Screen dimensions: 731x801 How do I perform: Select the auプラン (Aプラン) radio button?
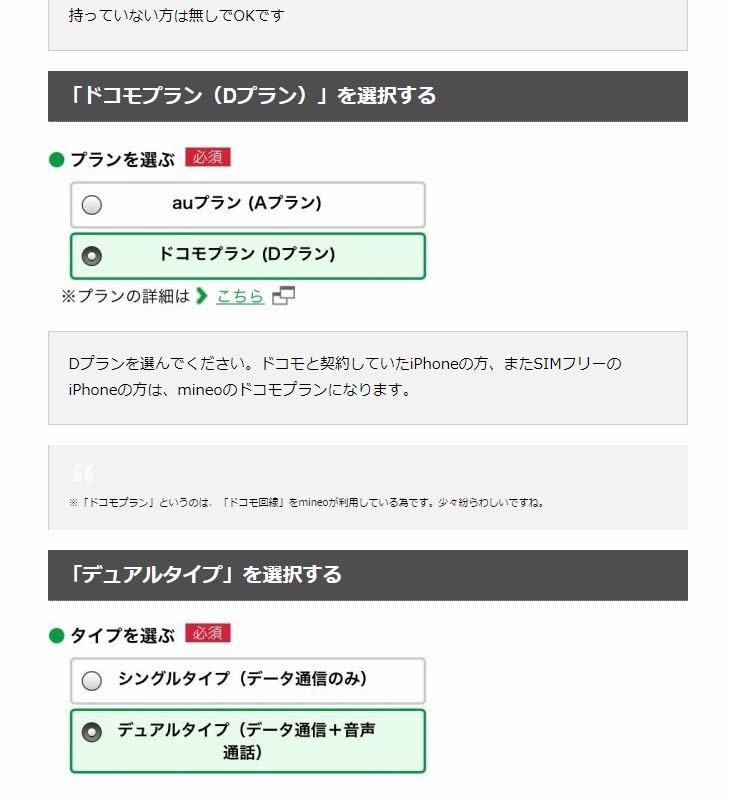coord(92,205)
